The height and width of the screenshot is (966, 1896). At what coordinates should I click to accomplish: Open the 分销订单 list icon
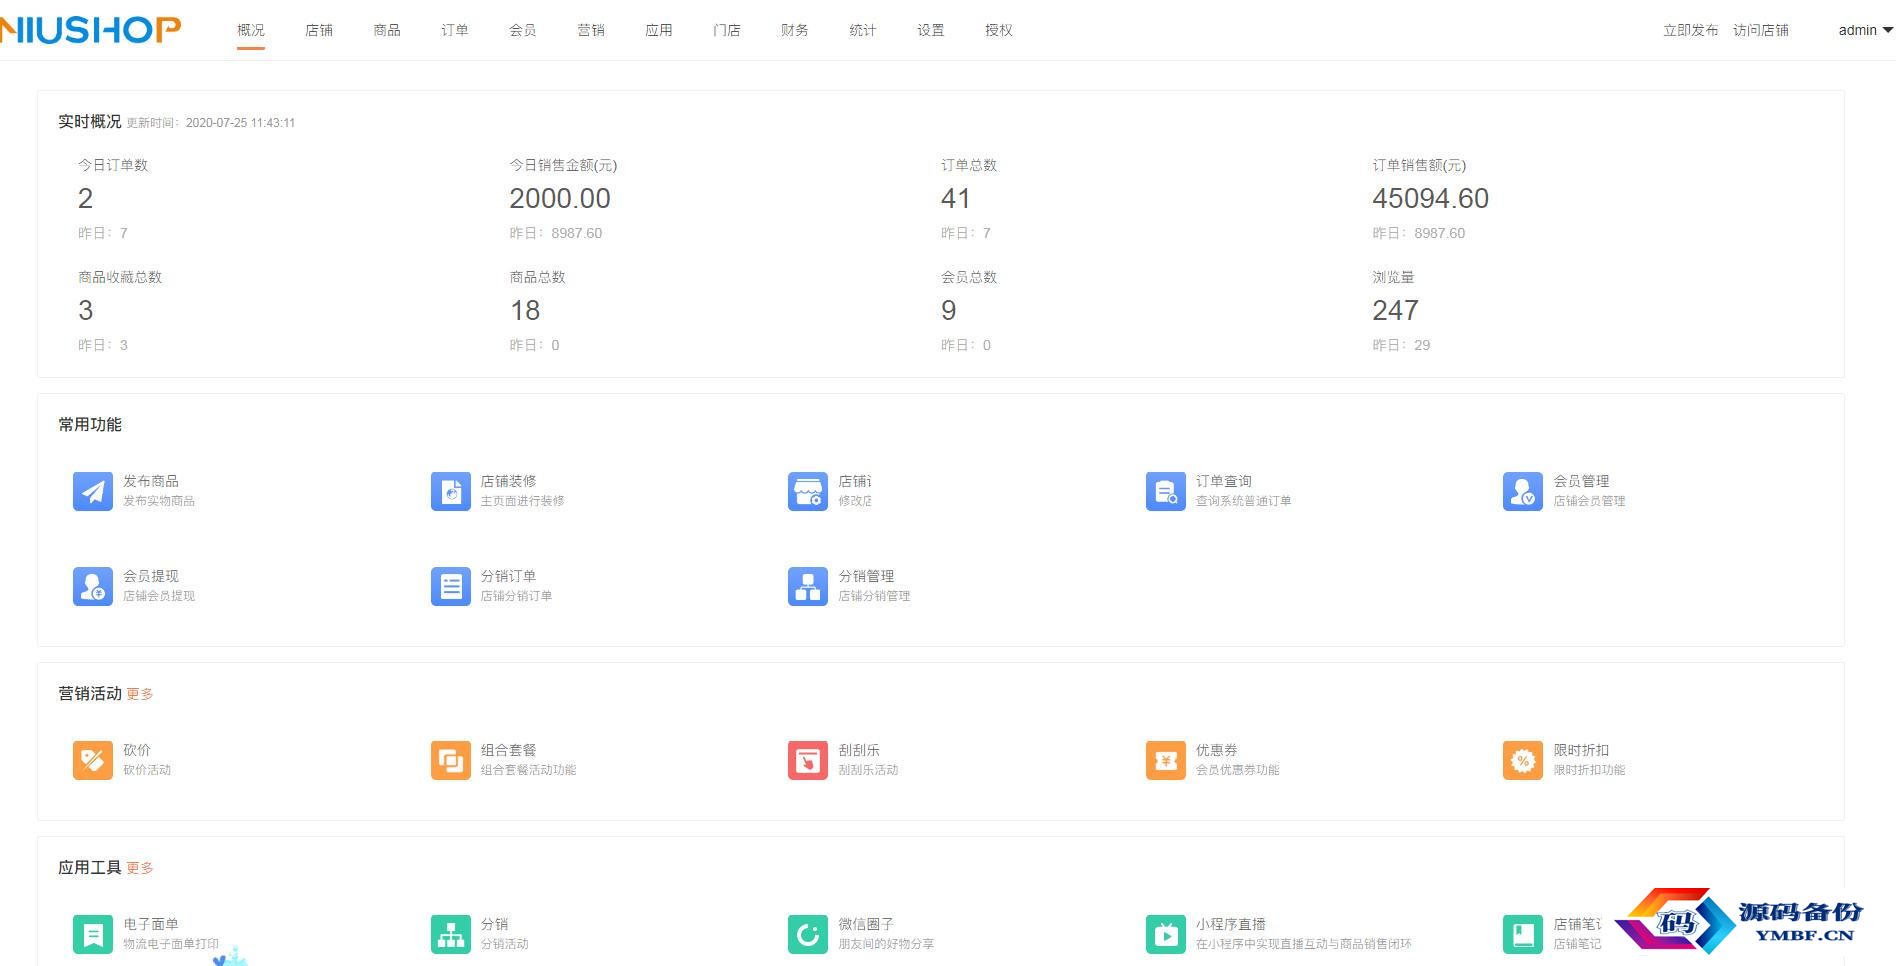[451, 586]
